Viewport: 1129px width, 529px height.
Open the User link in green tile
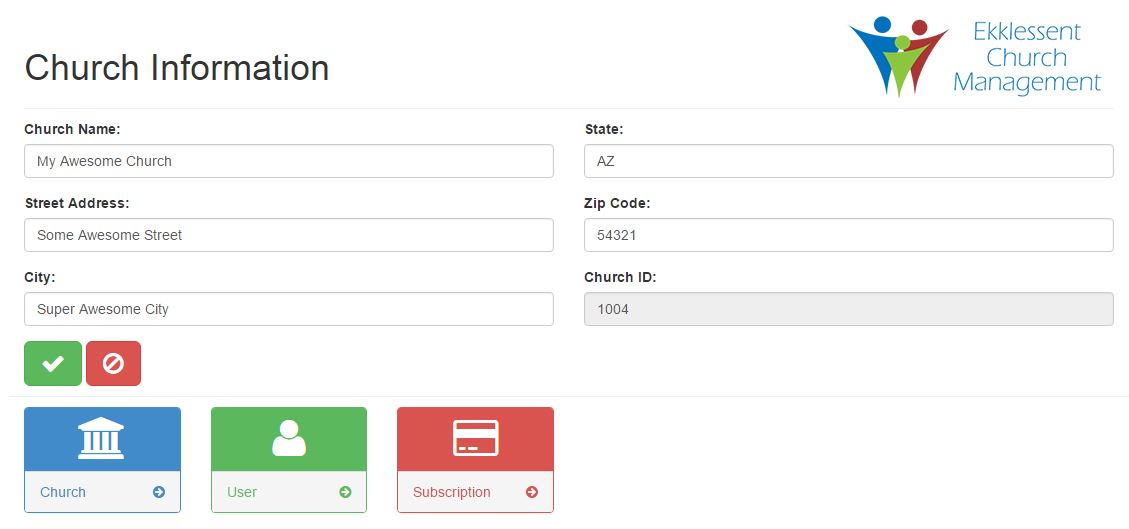tap(242, 492)
